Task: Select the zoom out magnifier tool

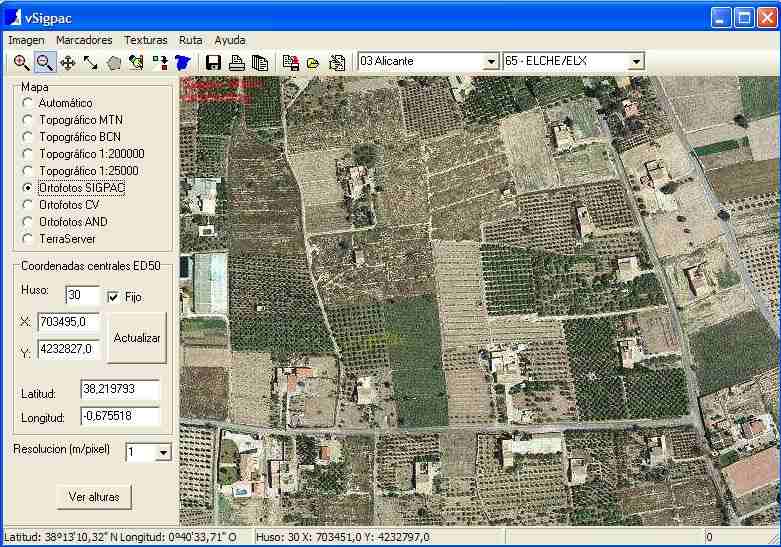Action: click(x=44, y=62)
